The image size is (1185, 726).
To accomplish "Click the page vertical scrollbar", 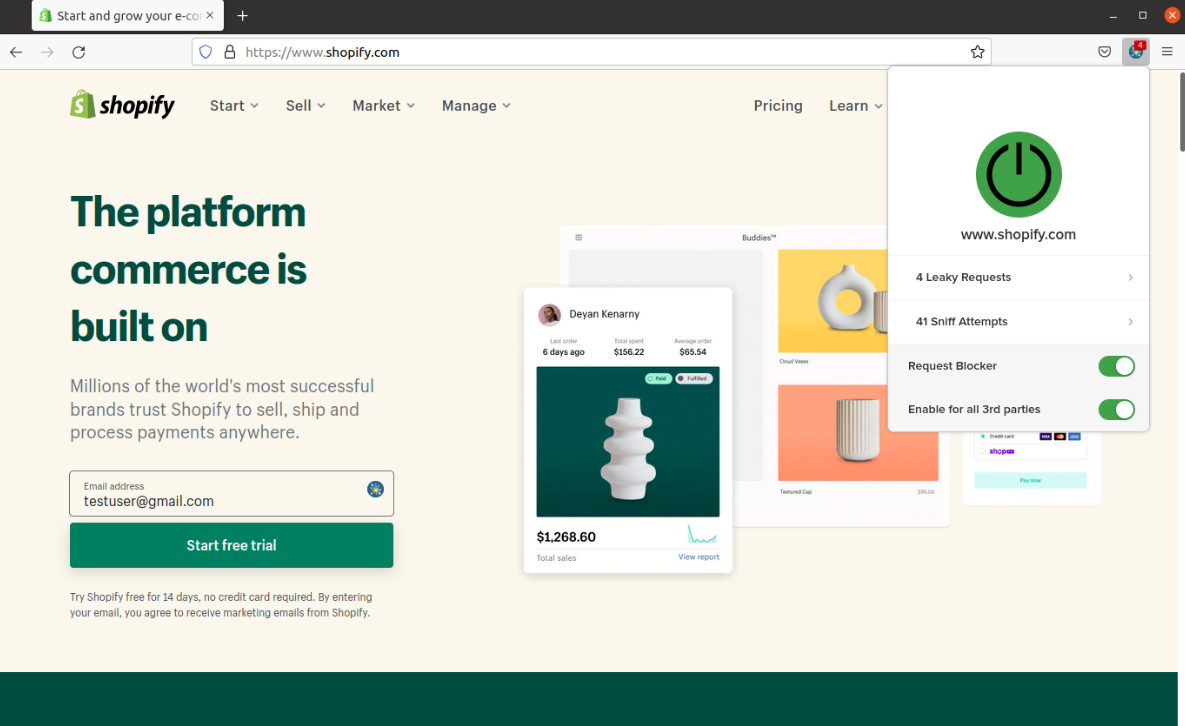I will point(1180,112).
